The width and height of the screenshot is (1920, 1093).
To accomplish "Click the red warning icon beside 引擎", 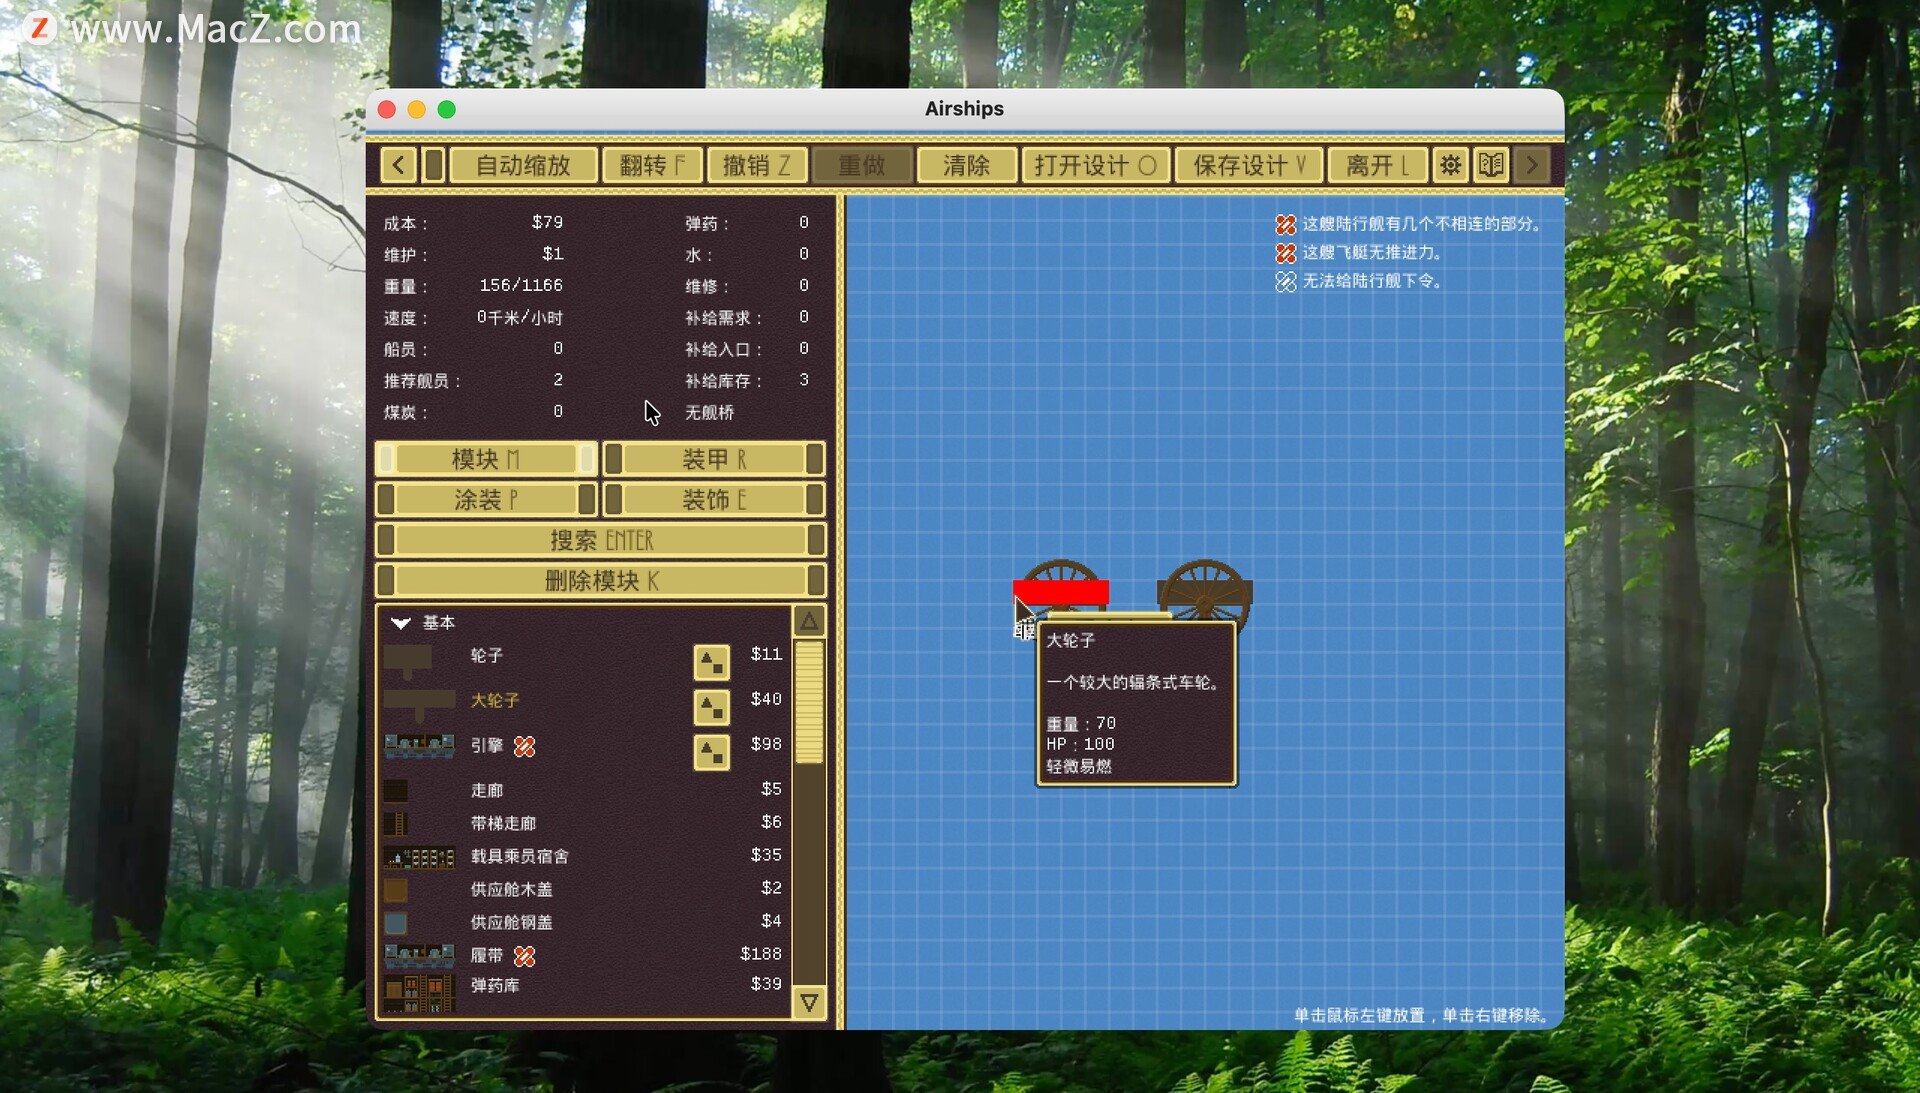I will [524, 746].
